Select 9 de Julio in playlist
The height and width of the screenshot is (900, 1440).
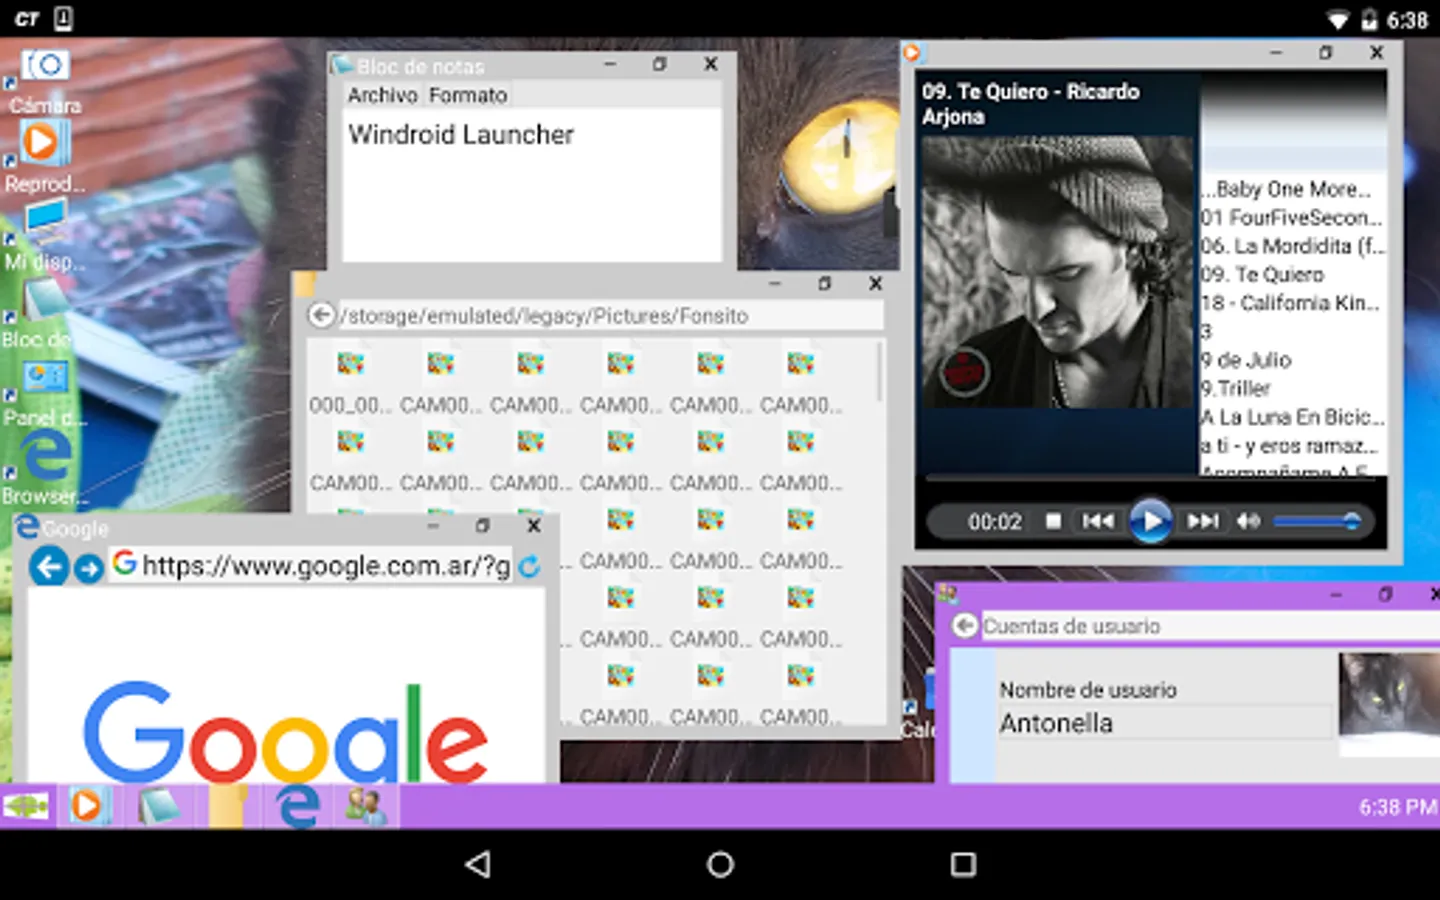1293,360
